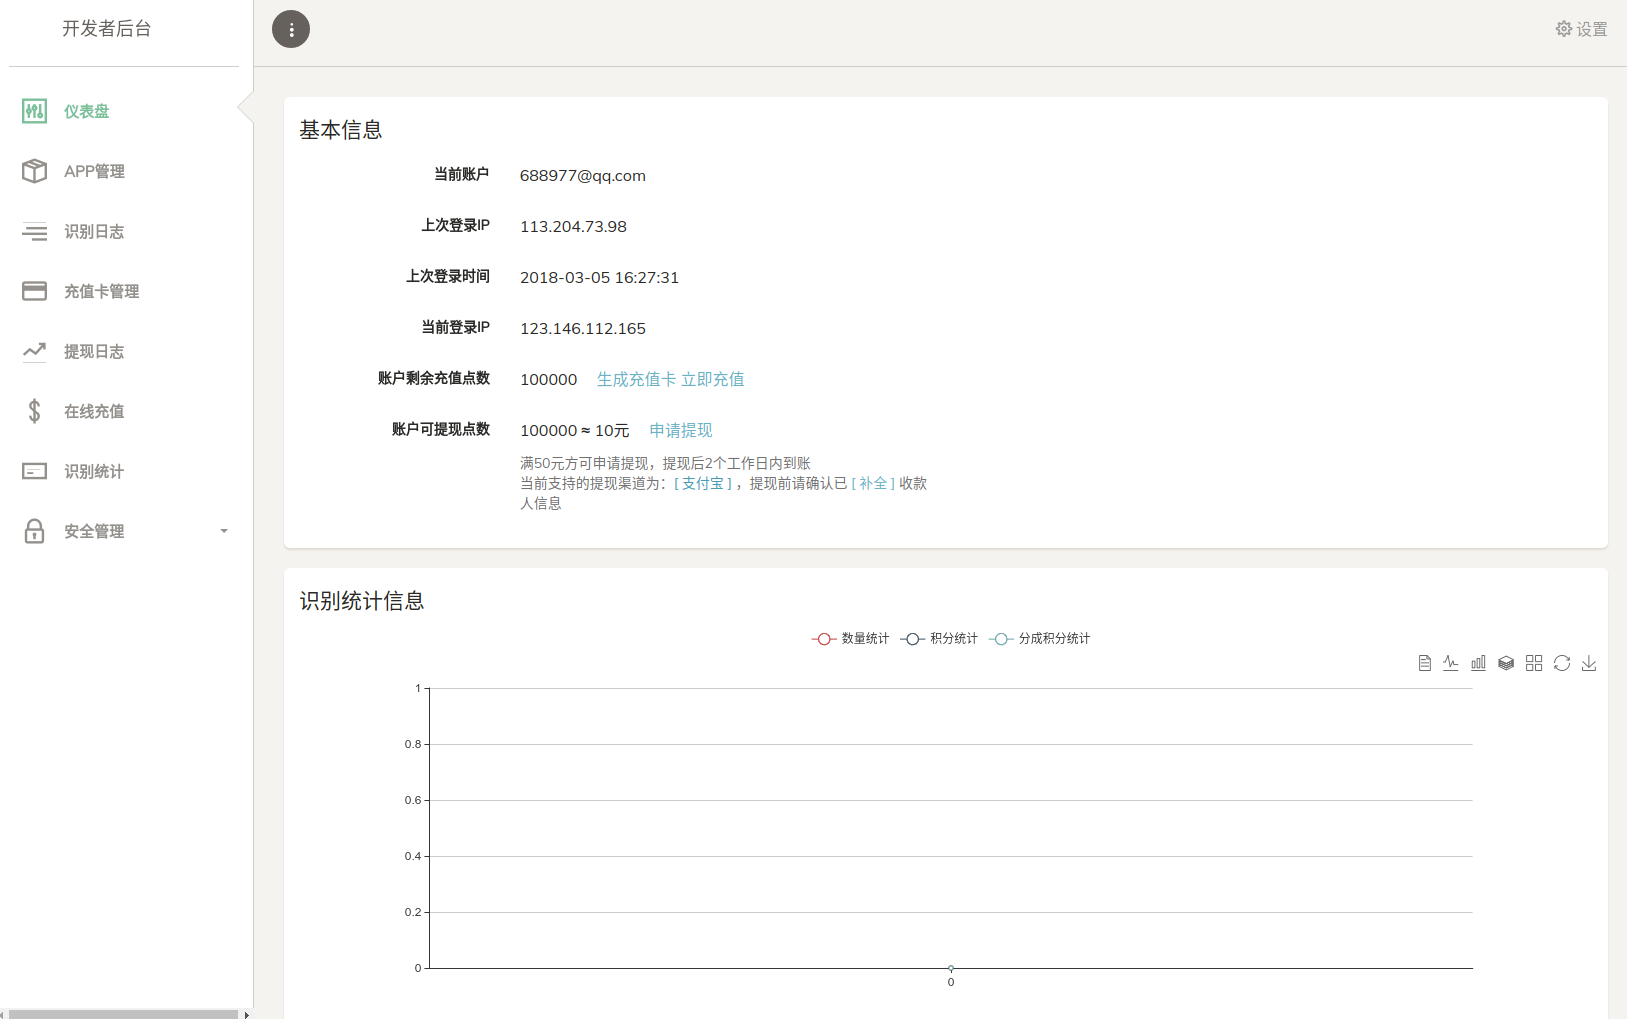Click the sidebar horizontal scrollbar thumb
Viewport: 1627px width, 1019px height.
123,1014
